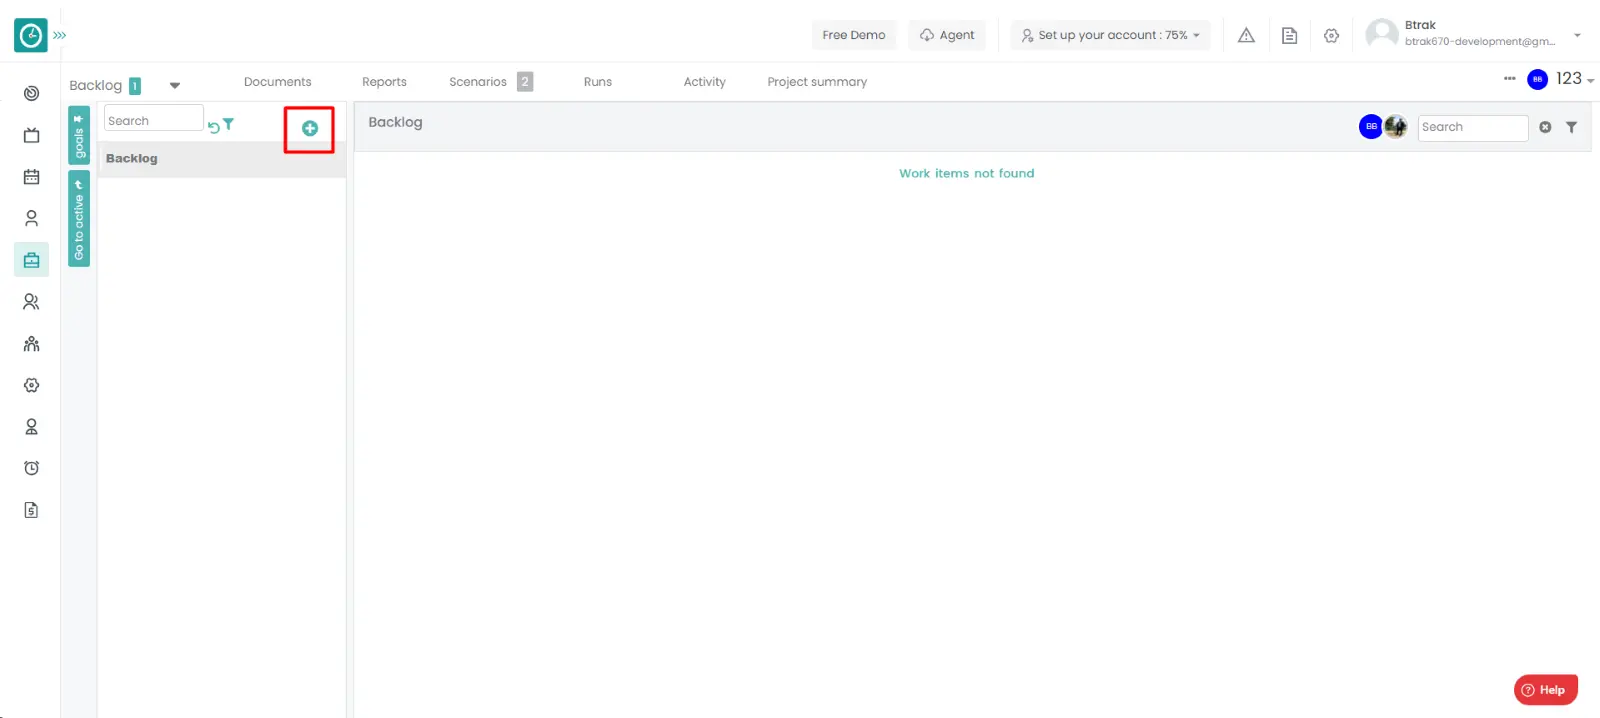The width and height of the screenshot is (1600, 718).
Task: Open the alert triangle notifications icon
Action: tap(1246, 35)
